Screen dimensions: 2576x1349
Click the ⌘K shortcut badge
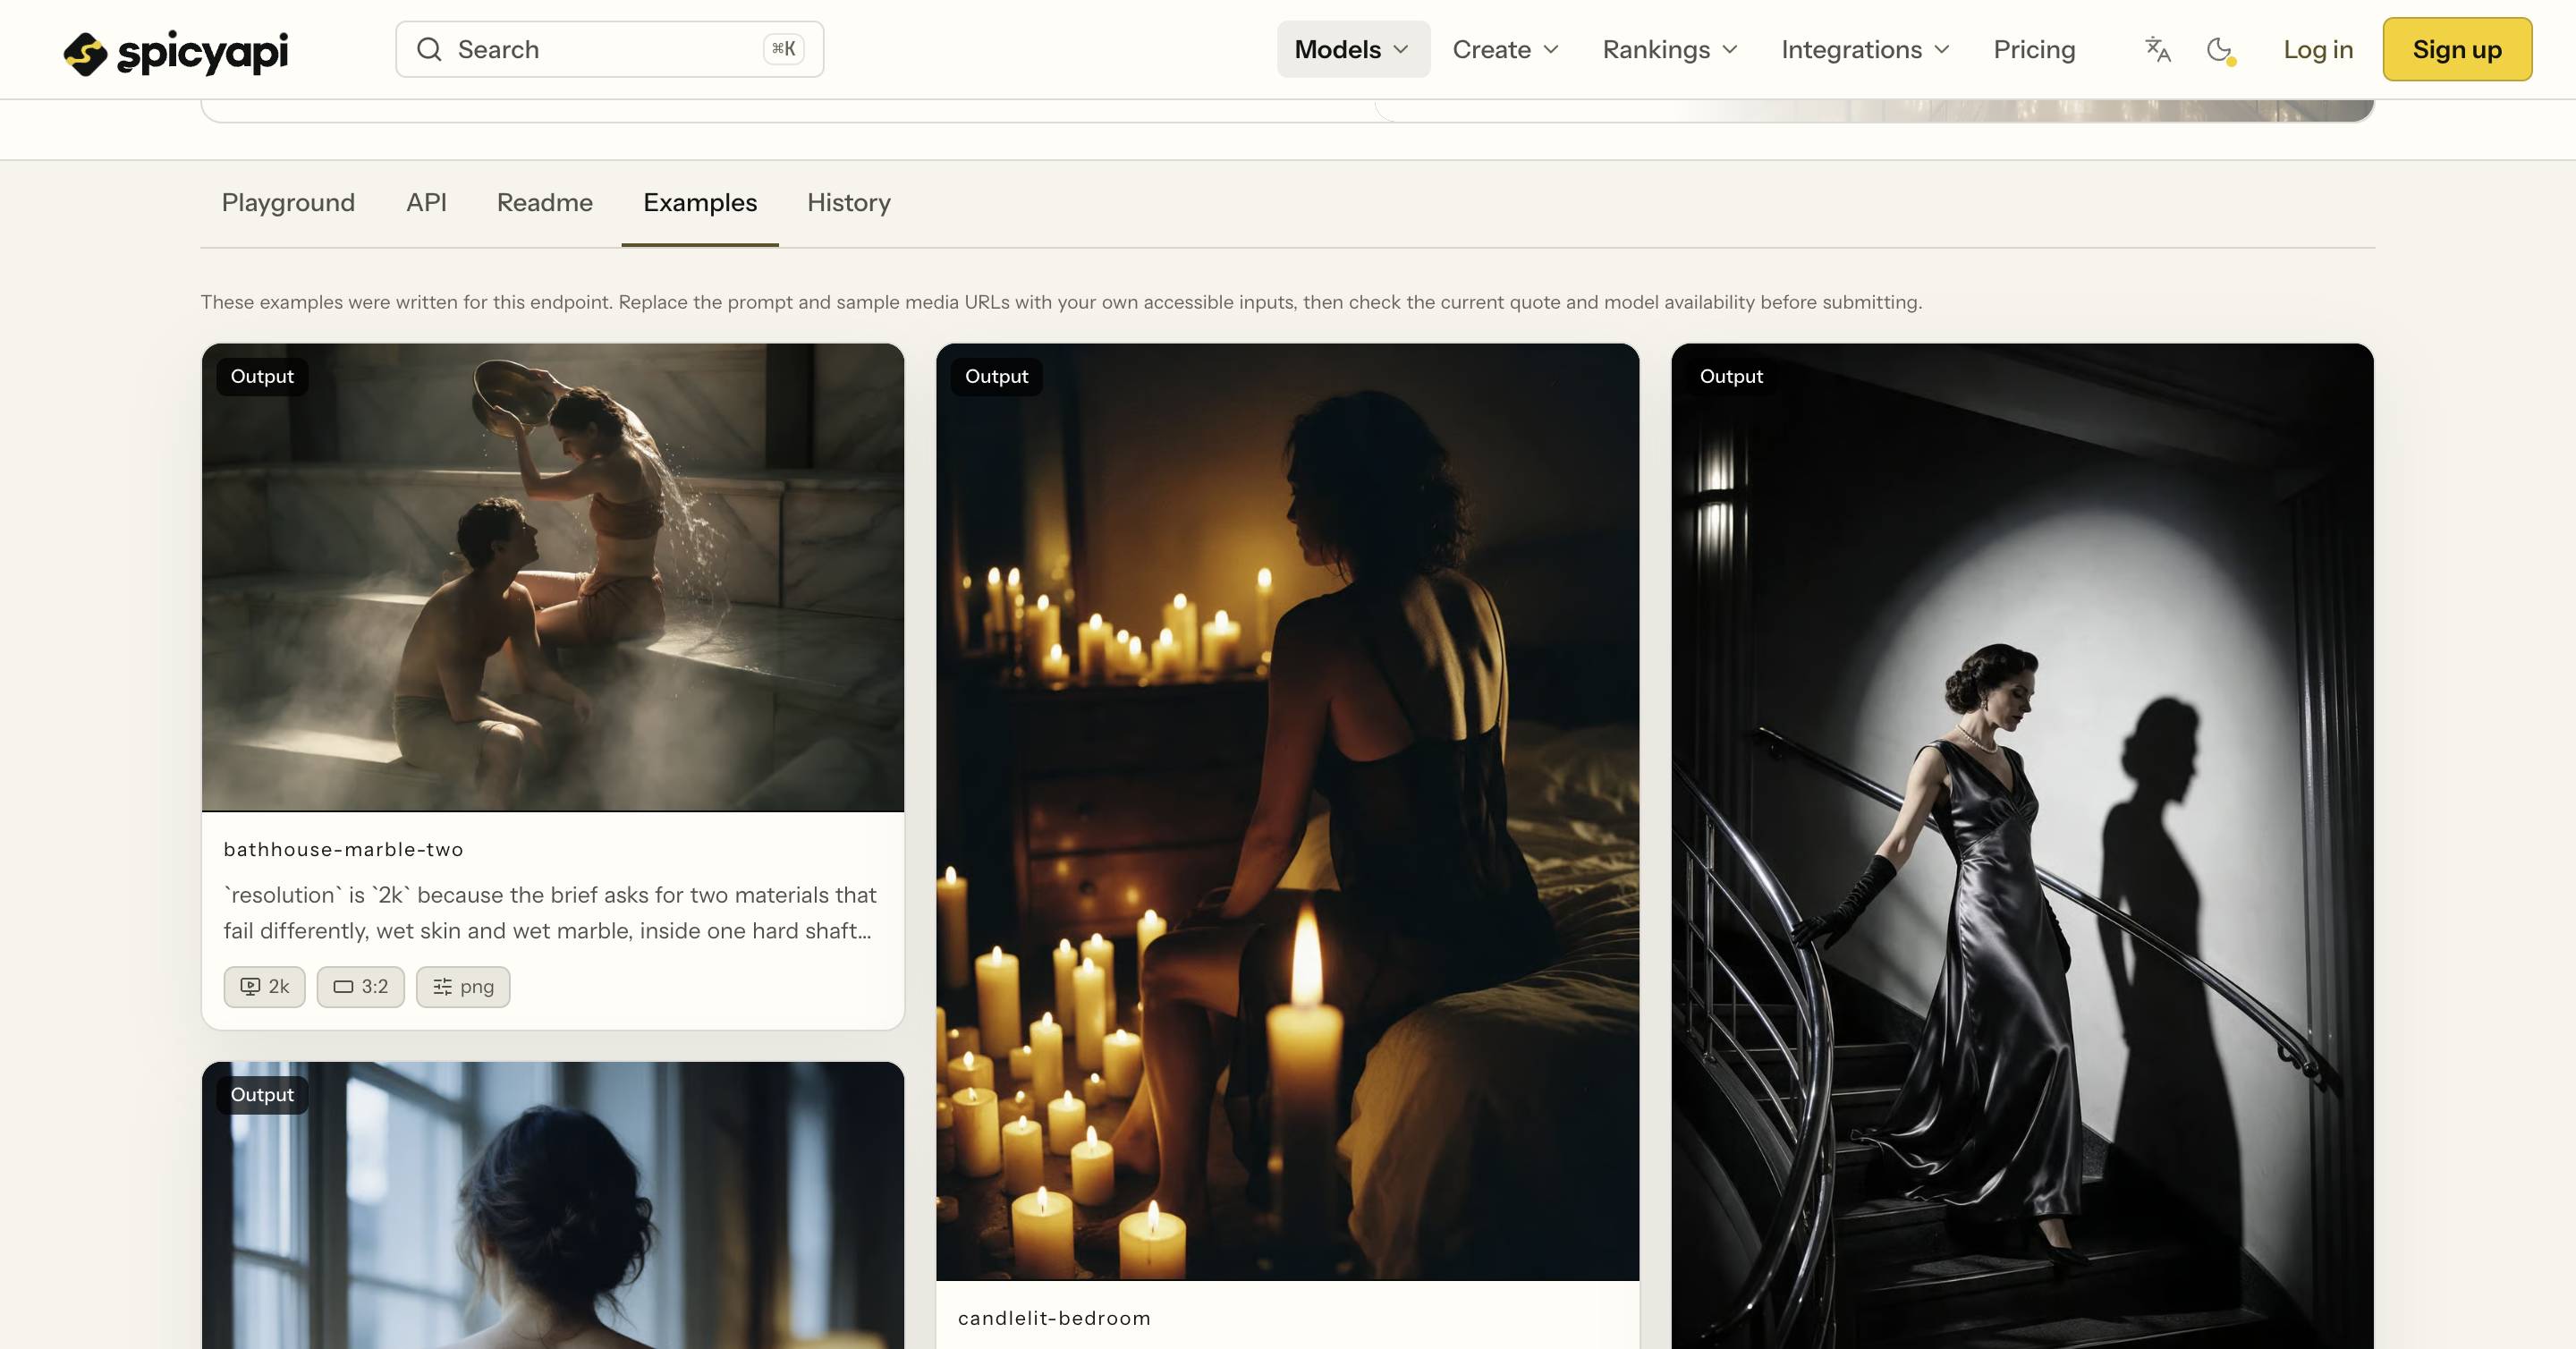(x=784, y=49)
